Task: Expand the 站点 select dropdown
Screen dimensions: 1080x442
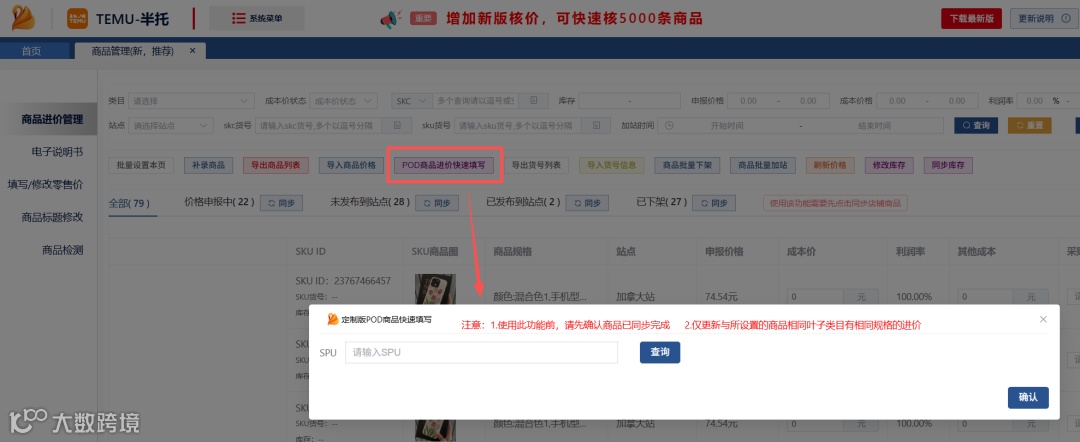Action: 170,126
